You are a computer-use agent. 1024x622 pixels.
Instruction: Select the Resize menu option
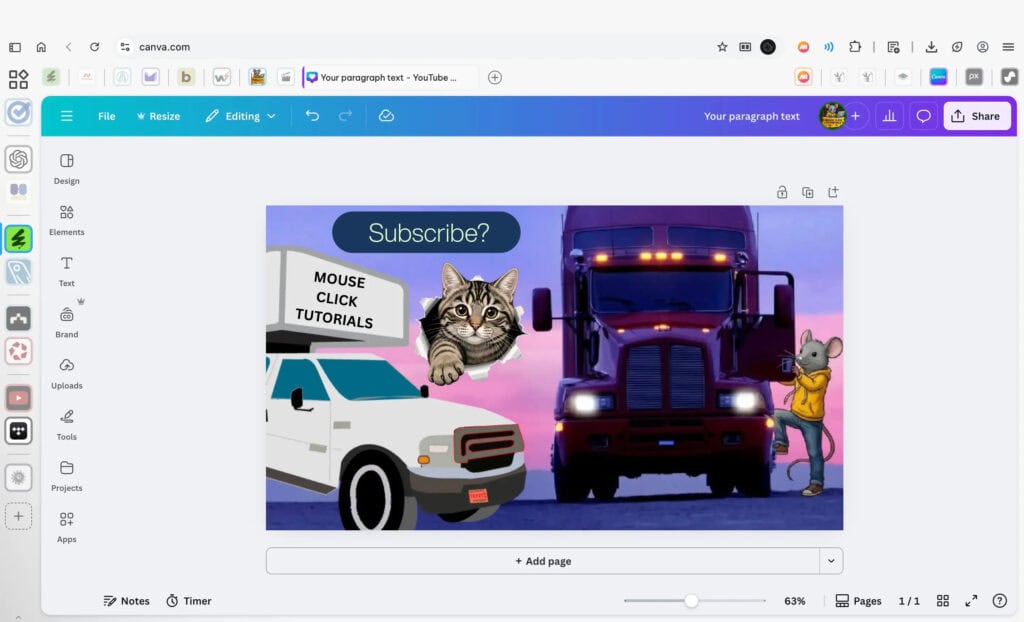point(158,116)
